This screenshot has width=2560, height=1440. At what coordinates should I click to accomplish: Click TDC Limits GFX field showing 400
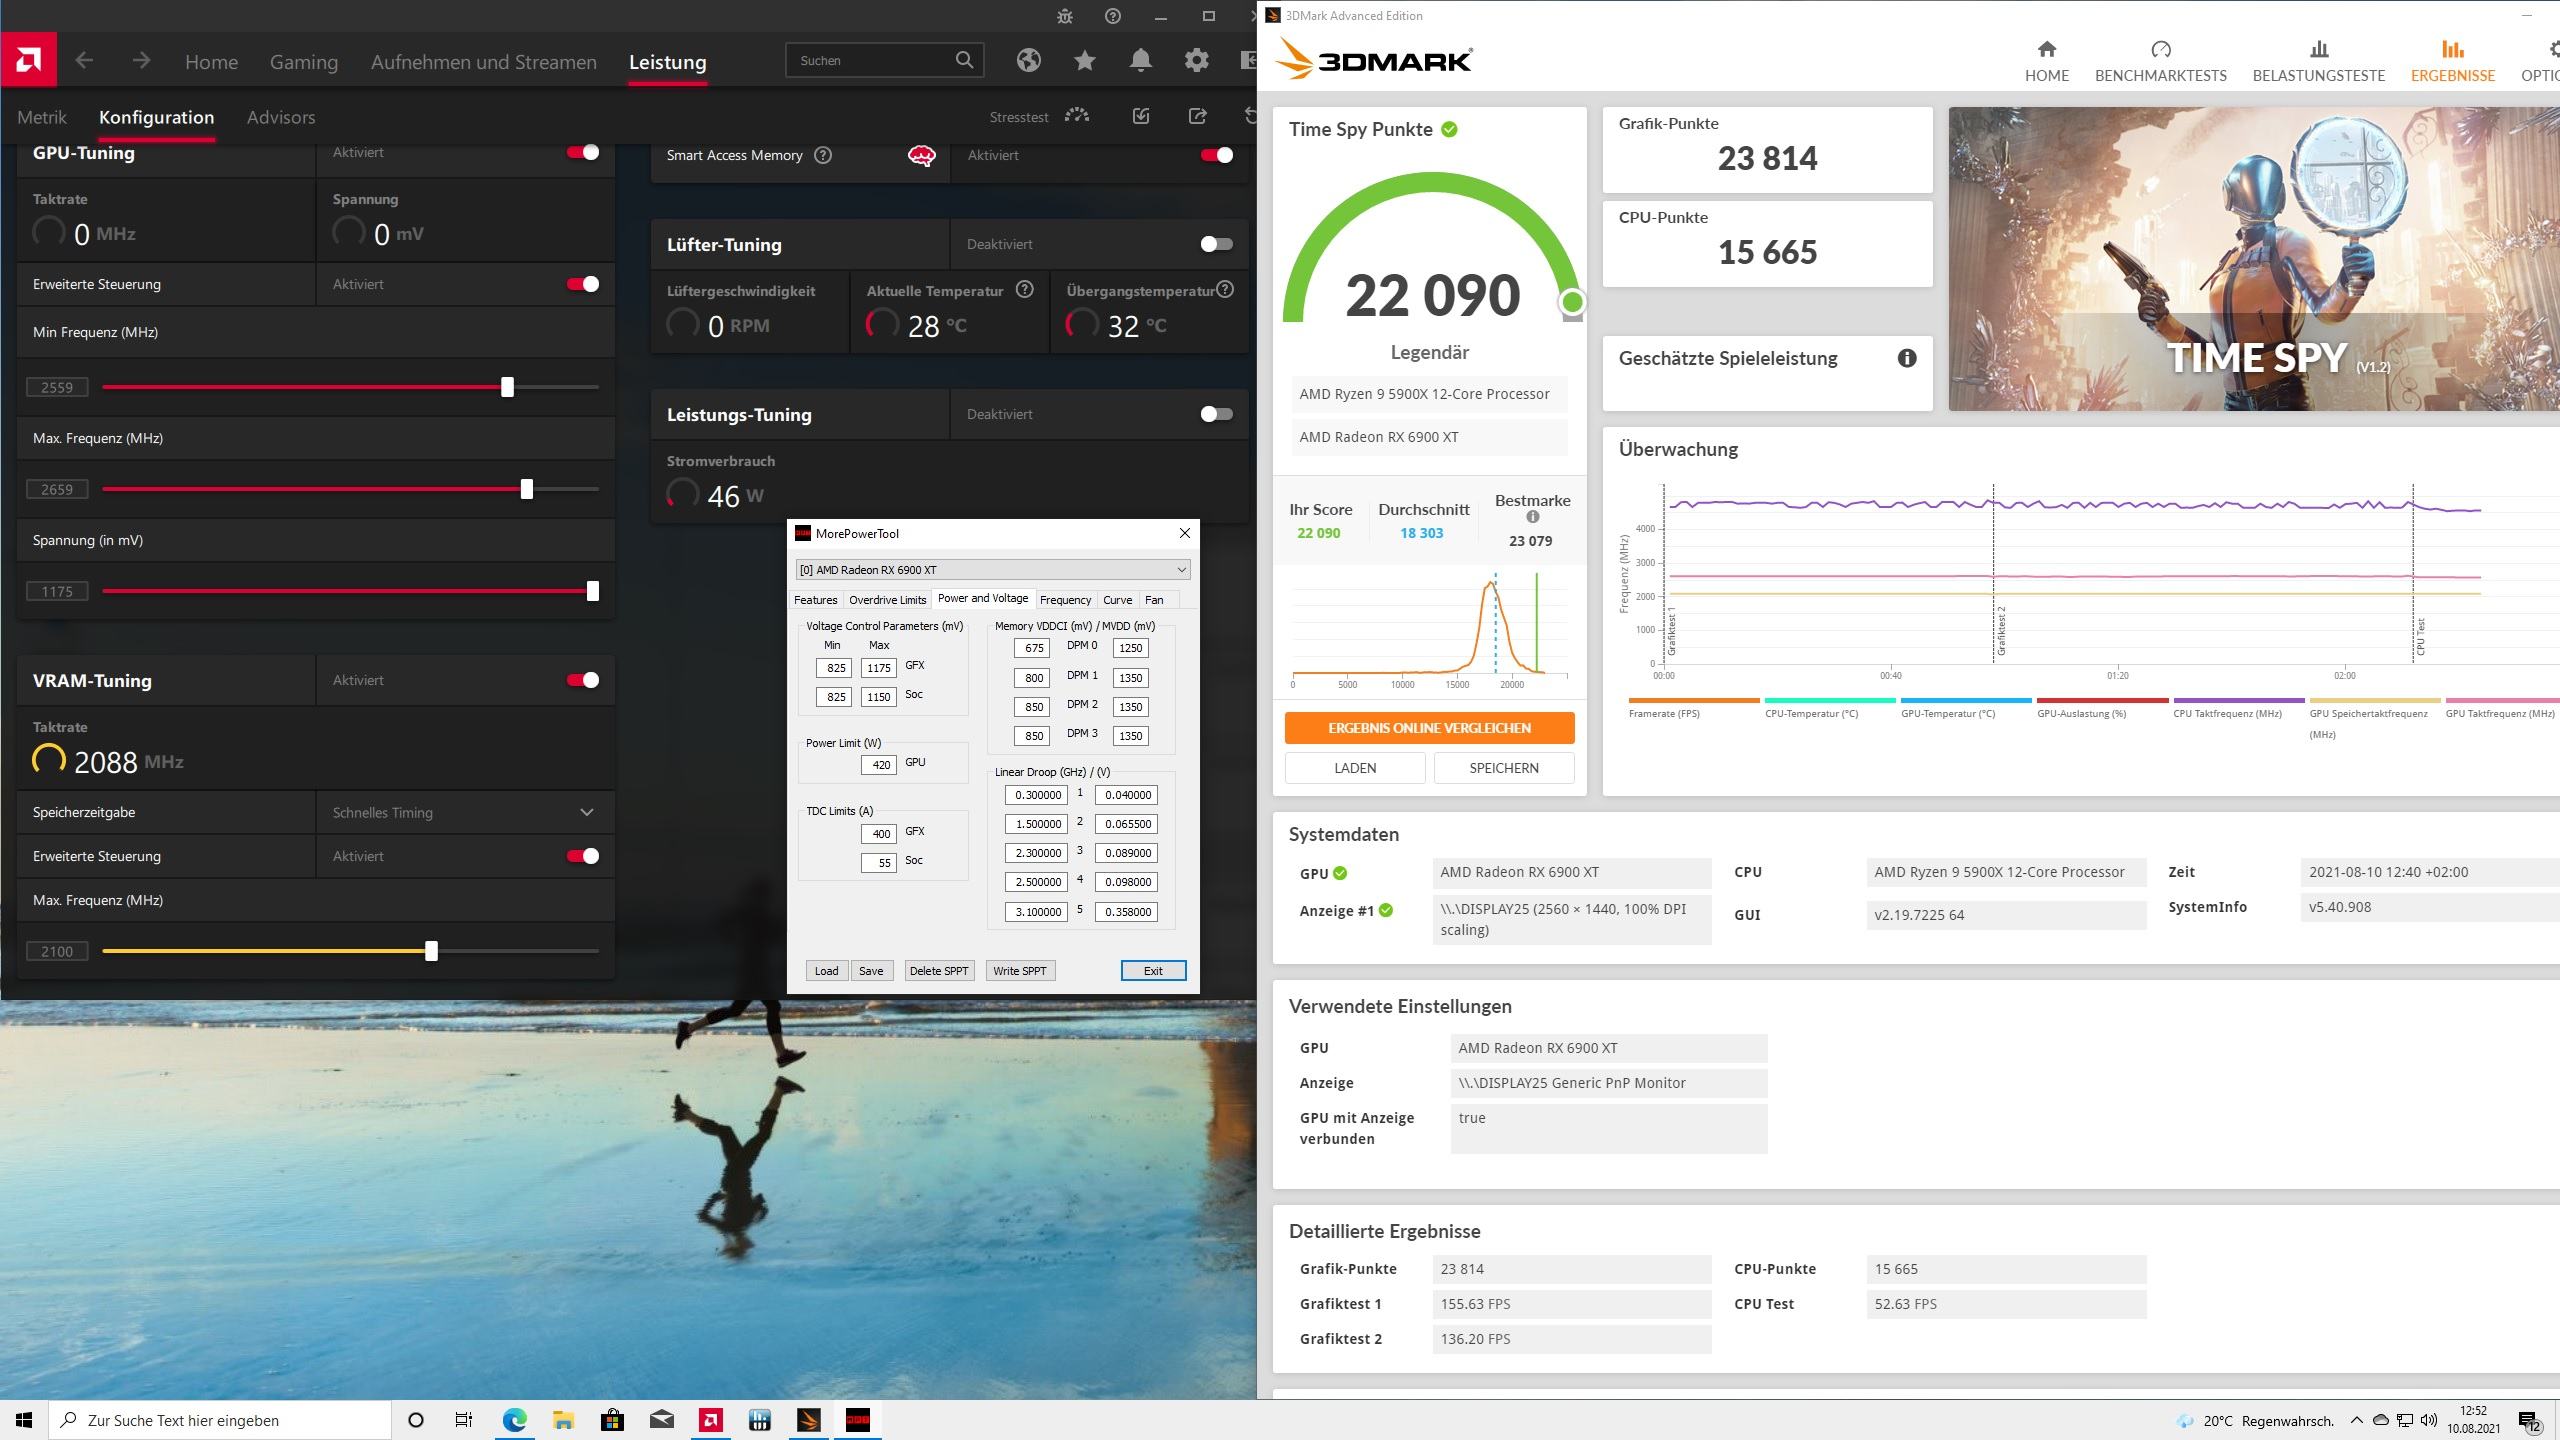879,834
